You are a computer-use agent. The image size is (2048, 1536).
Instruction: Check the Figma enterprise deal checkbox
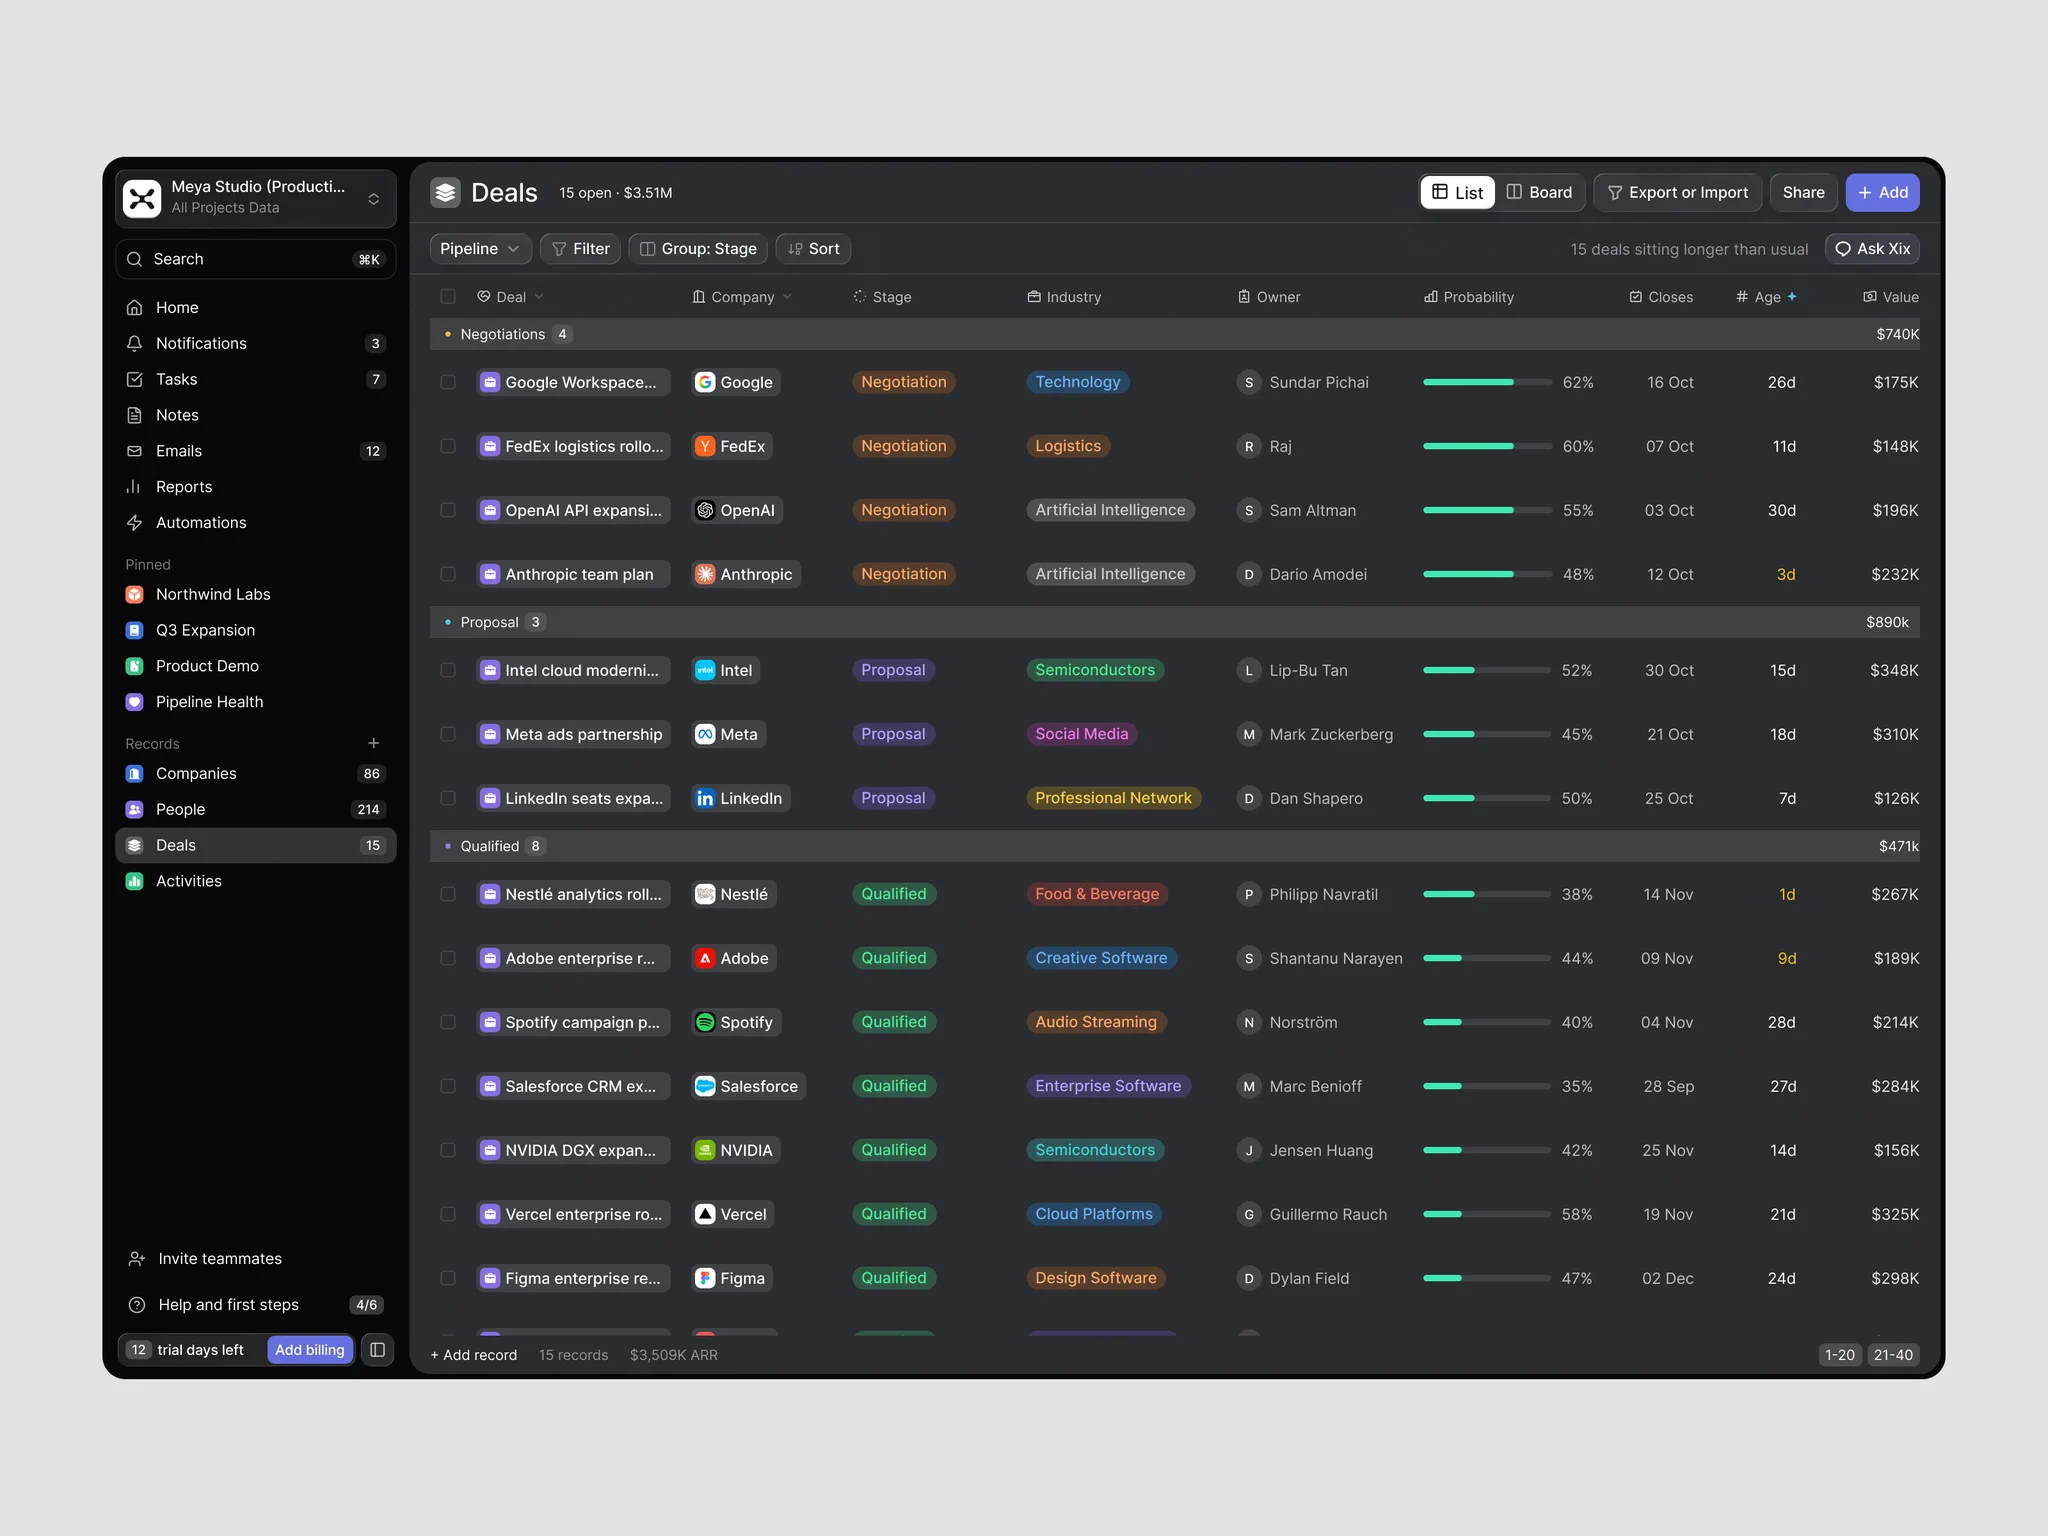[448, 1278]
